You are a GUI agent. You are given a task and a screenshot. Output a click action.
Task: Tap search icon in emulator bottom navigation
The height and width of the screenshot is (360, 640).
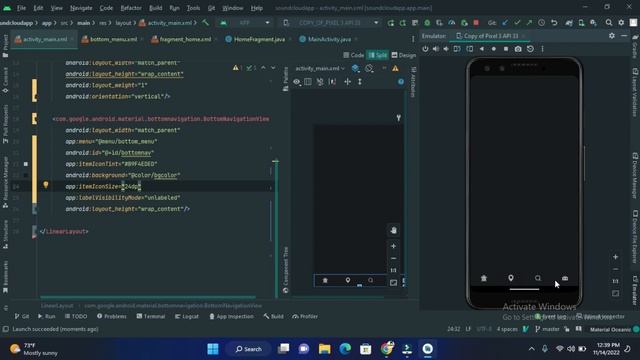[538, 278]
